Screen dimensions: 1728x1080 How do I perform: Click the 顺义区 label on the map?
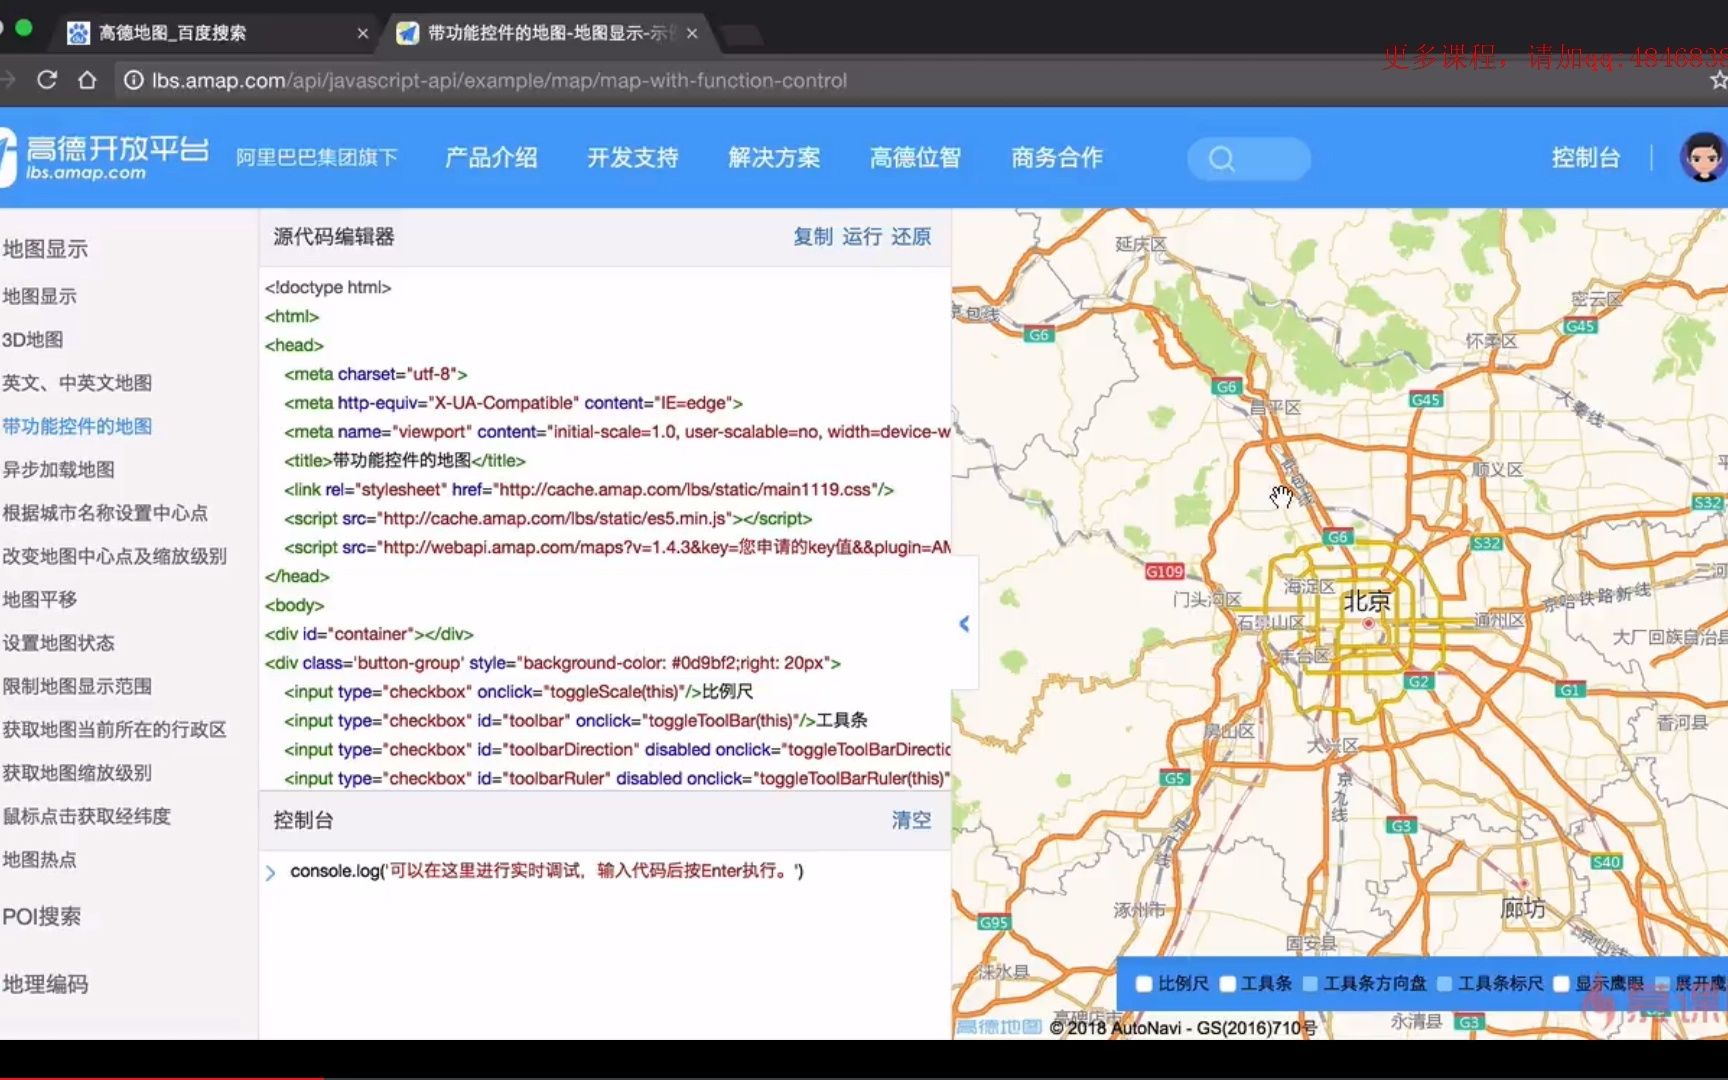tap(1497, 469)
